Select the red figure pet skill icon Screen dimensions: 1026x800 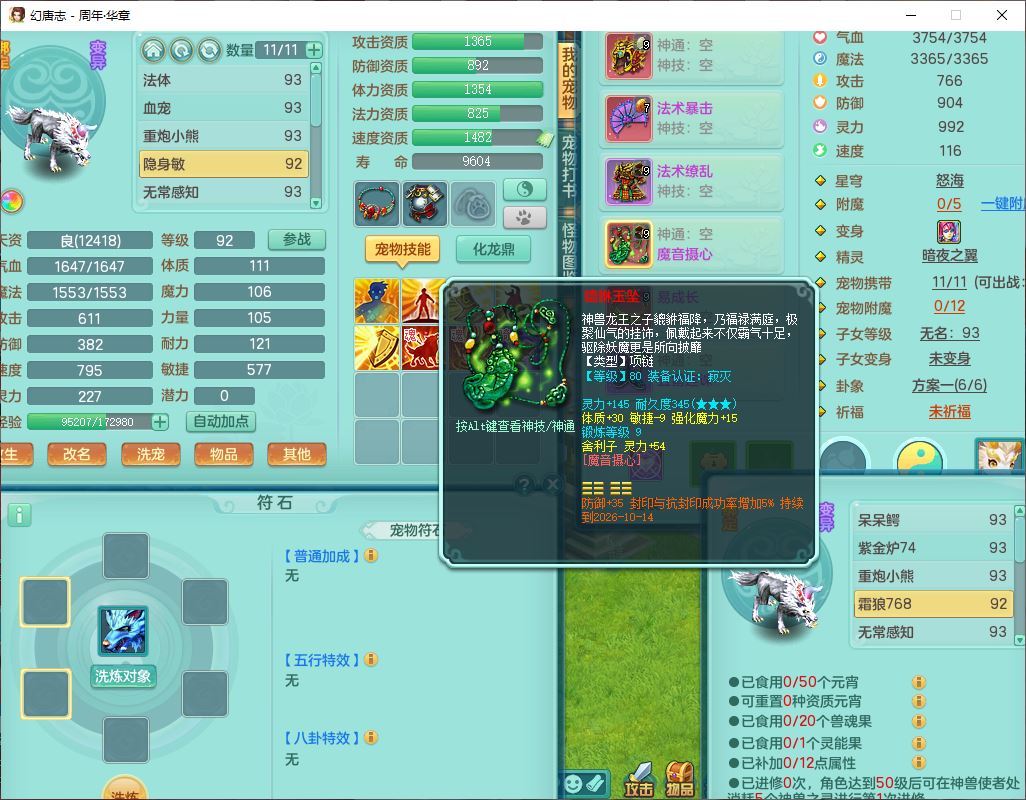(421, 301)
